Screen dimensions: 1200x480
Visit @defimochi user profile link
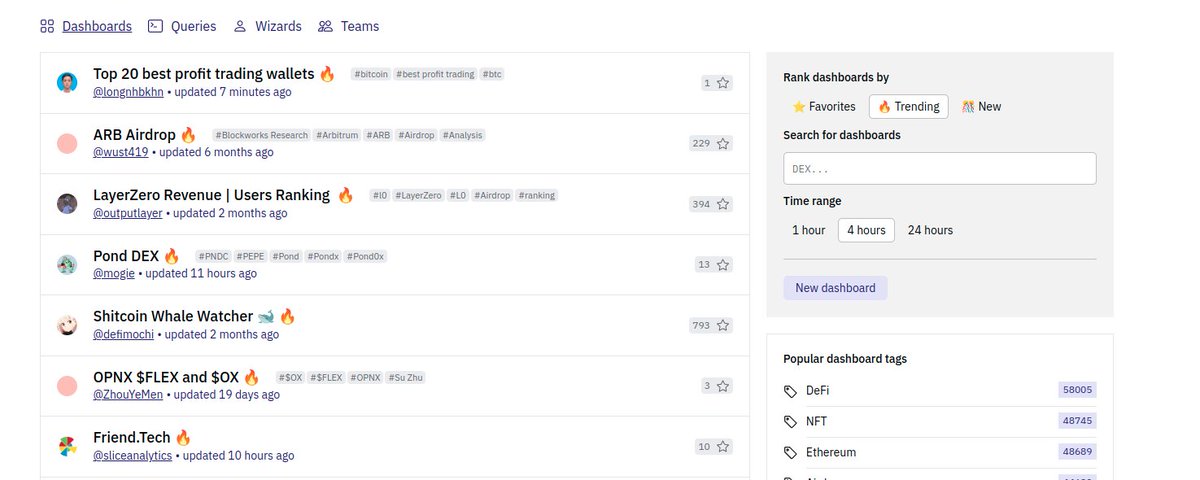124,334
